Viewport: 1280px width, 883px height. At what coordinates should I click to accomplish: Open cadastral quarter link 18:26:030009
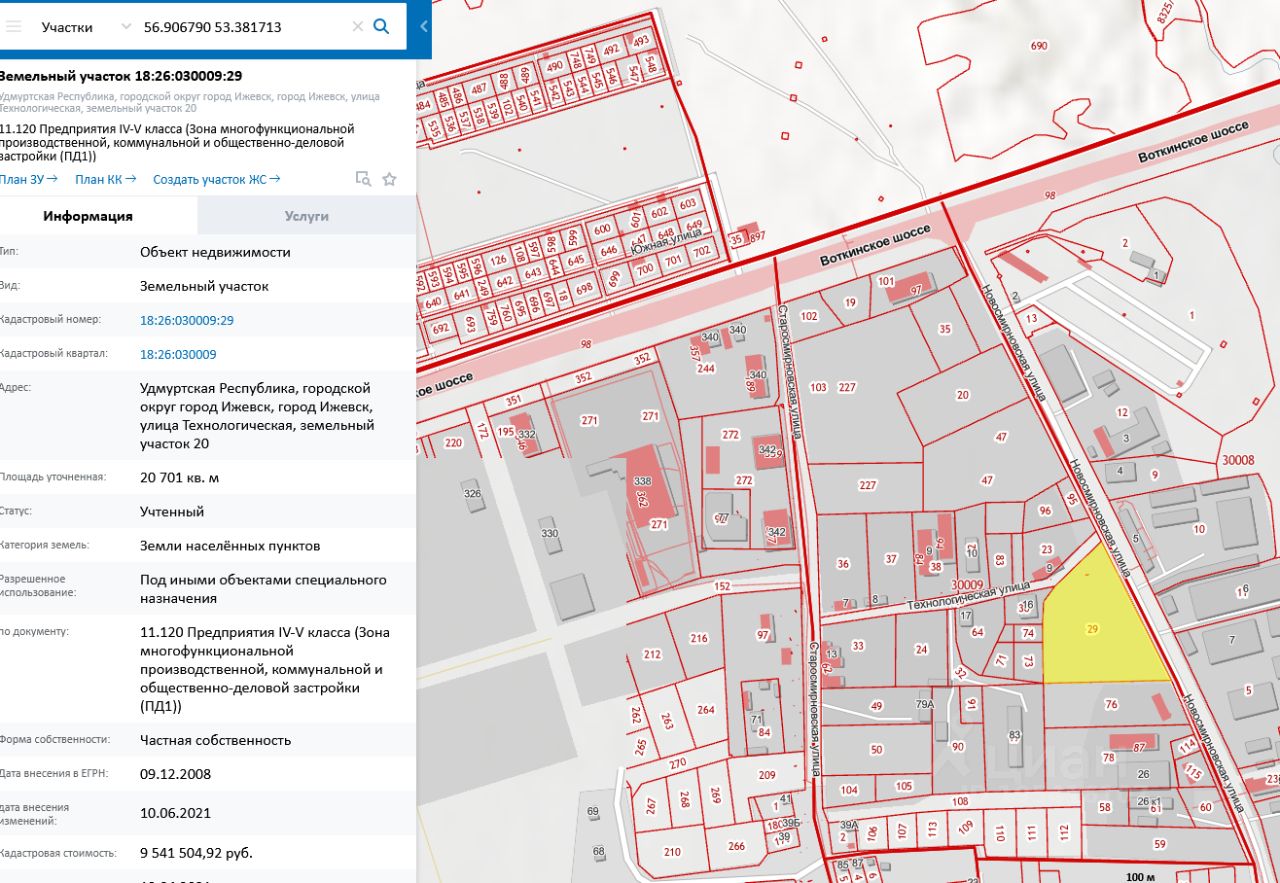pyautogui.click(x=178, y=354)
